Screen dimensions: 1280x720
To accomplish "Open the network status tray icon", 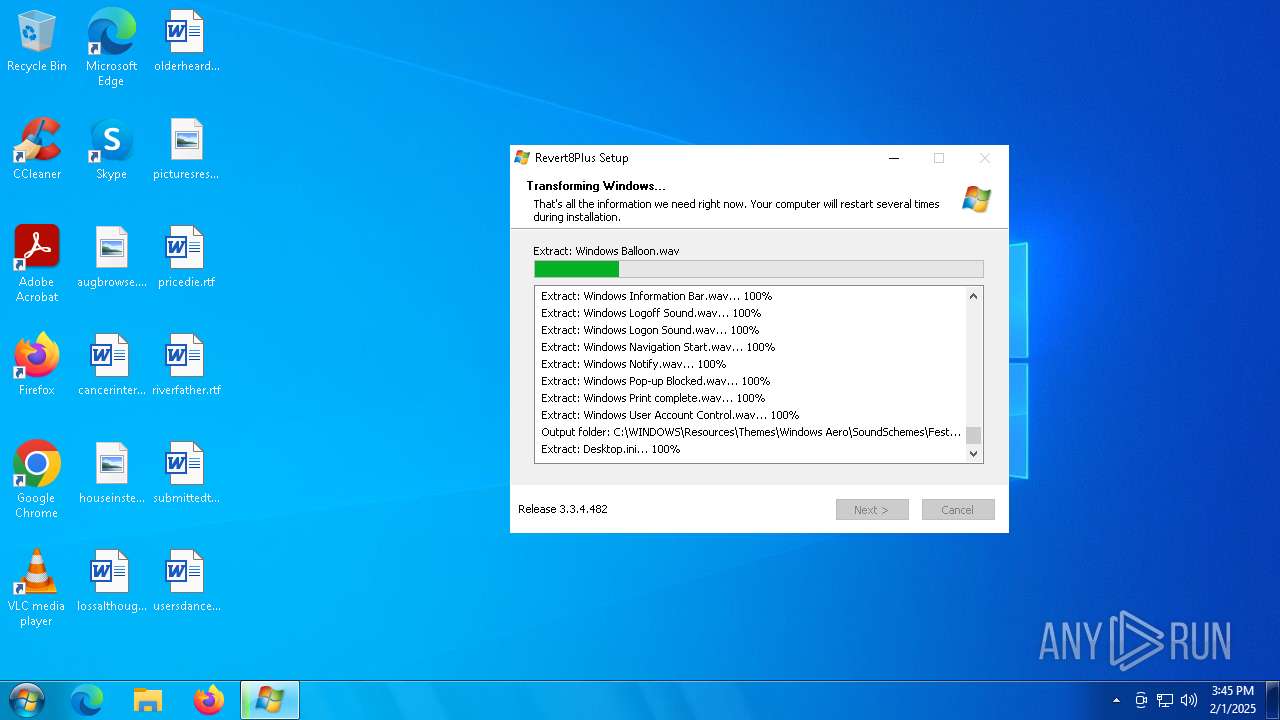I will [1165, 700].
